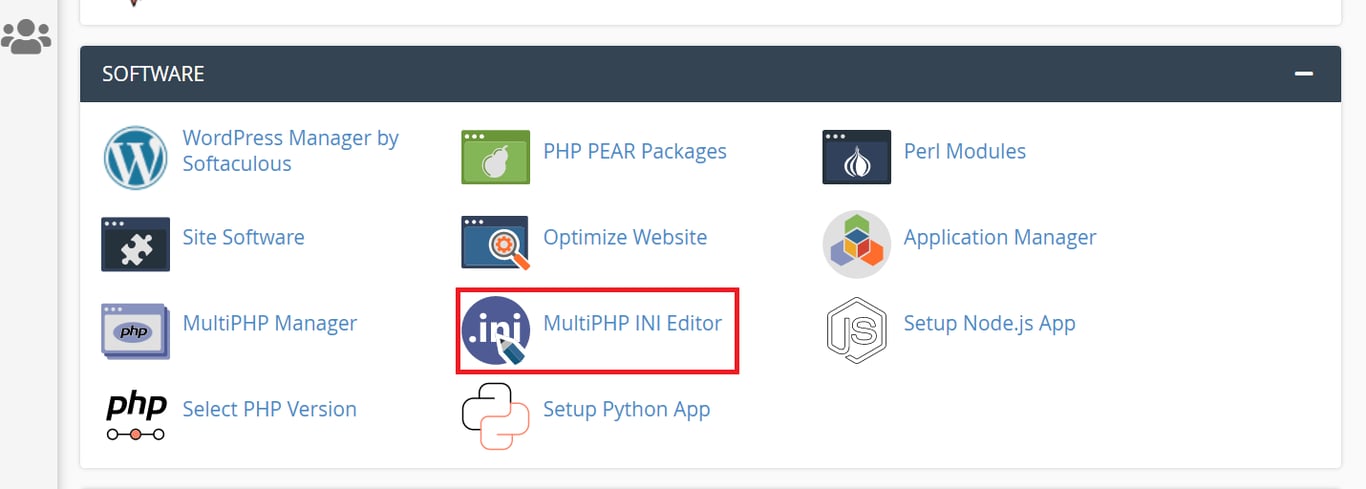Follow the MultiPHP INI Editor link
Image resolution: width=1366 pixels, height=489 pixels.
[x=632, y=323]
